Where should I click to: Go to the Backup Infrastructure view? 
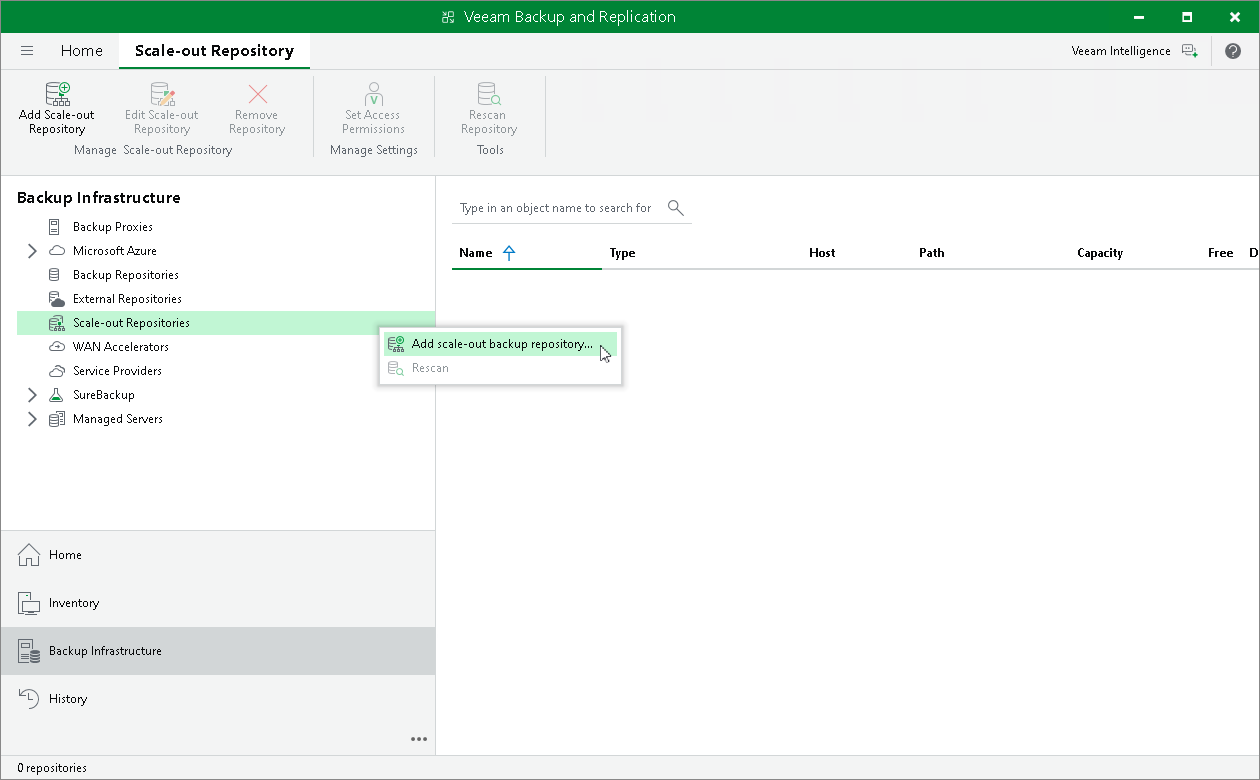pyautogui.click(x=218, y=651)
